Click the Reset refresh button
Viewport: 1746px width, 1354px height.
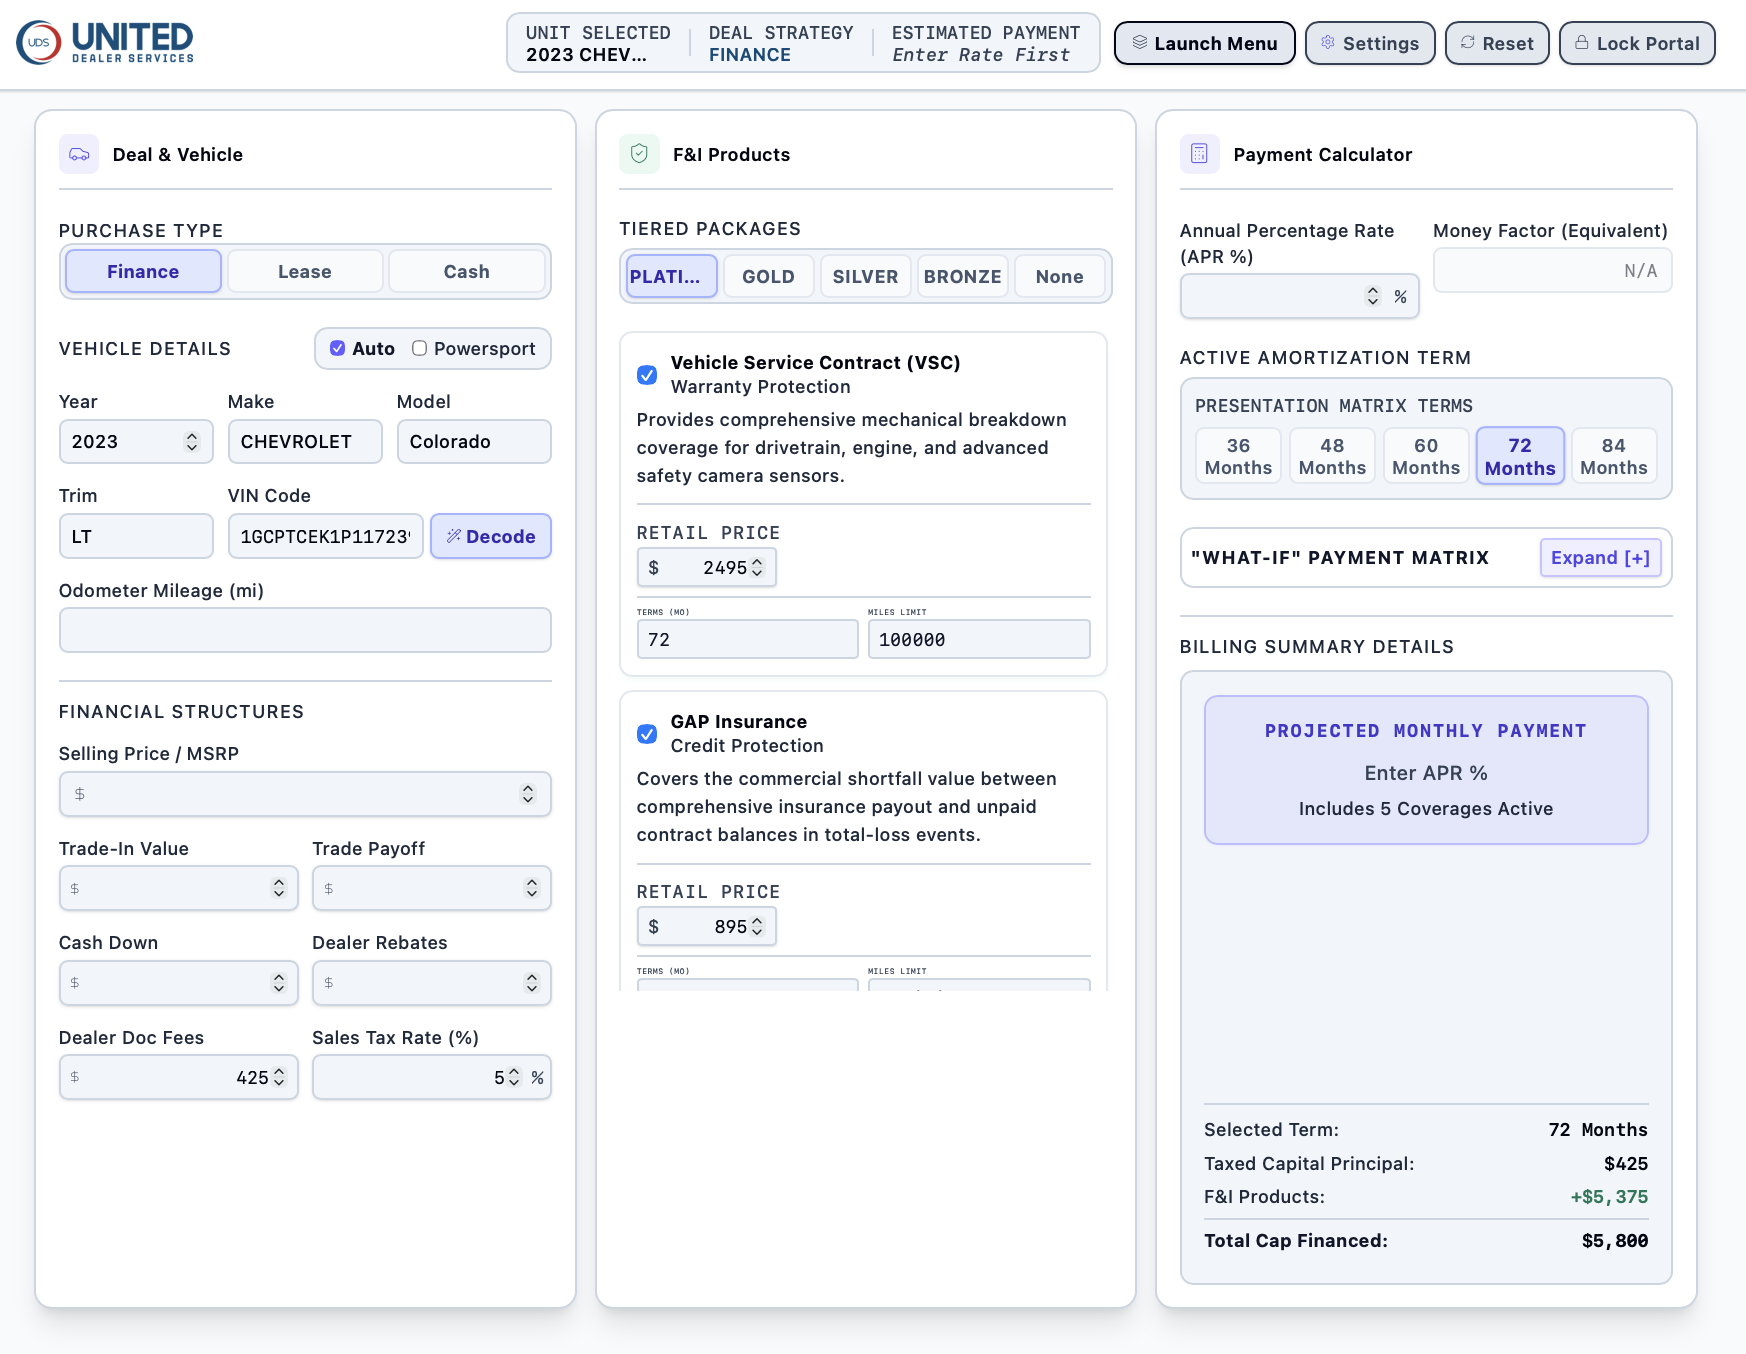1497,43
